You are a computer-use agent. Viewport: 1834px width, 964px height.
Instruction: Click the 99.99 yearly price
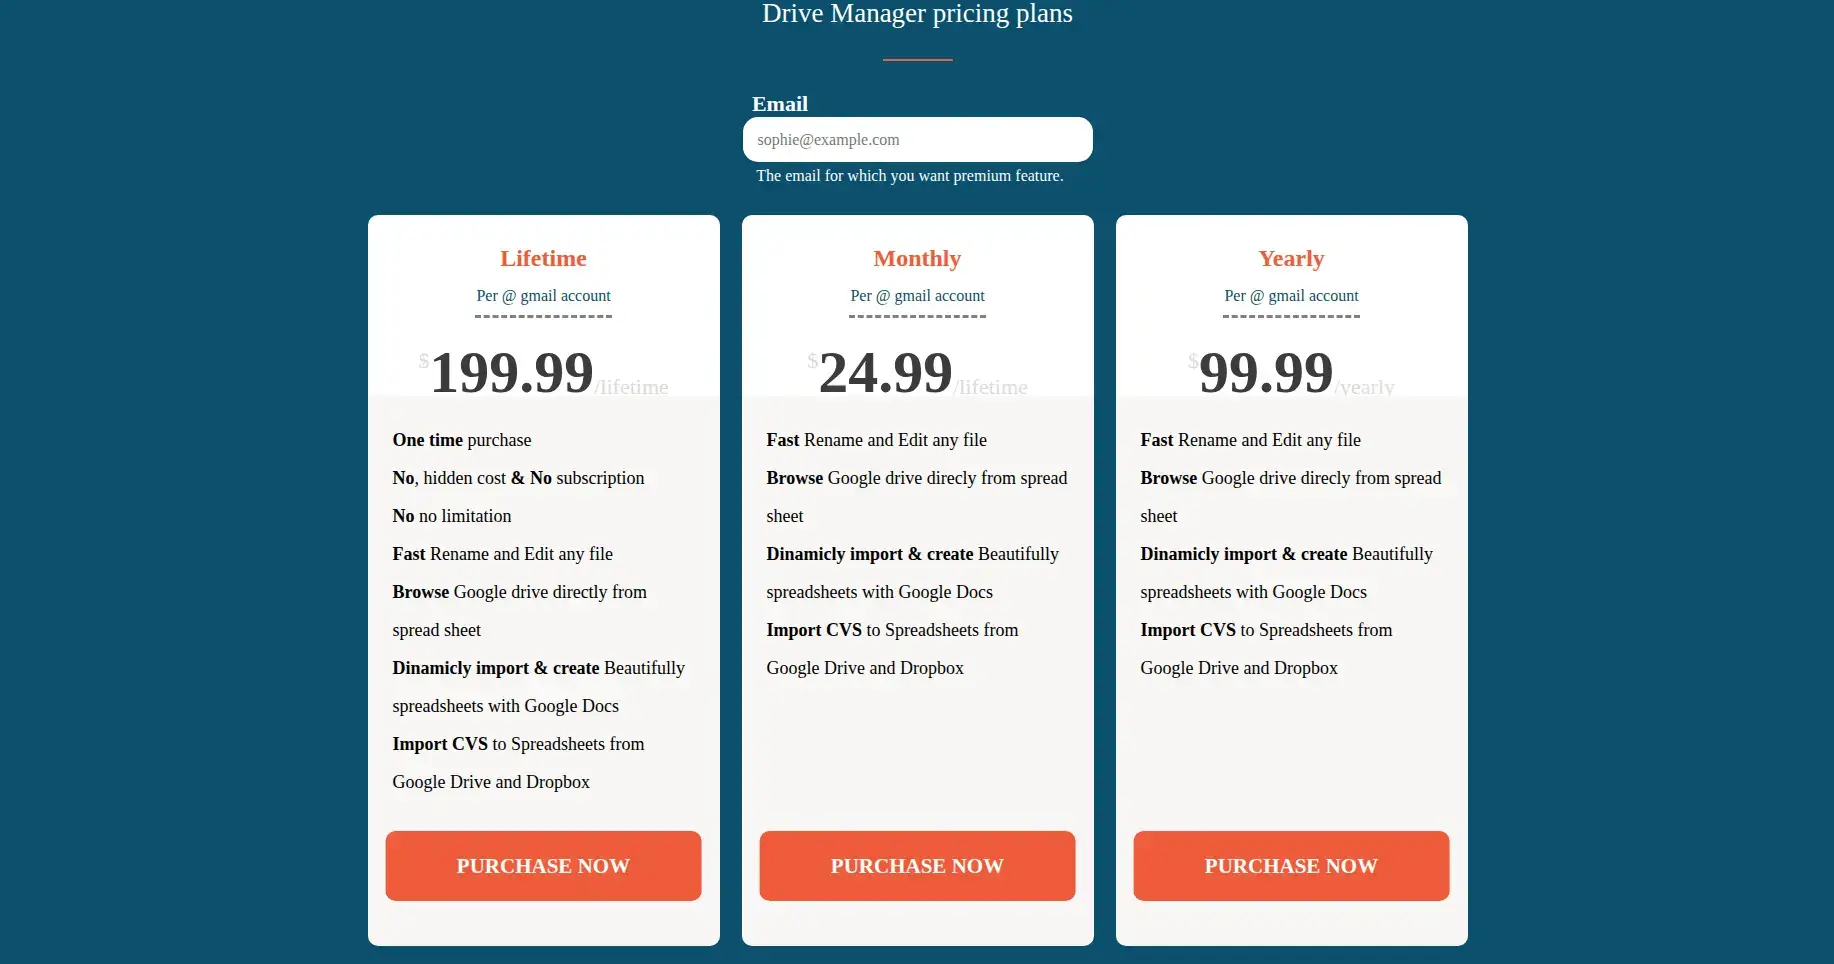click(x=1266, y=373)
